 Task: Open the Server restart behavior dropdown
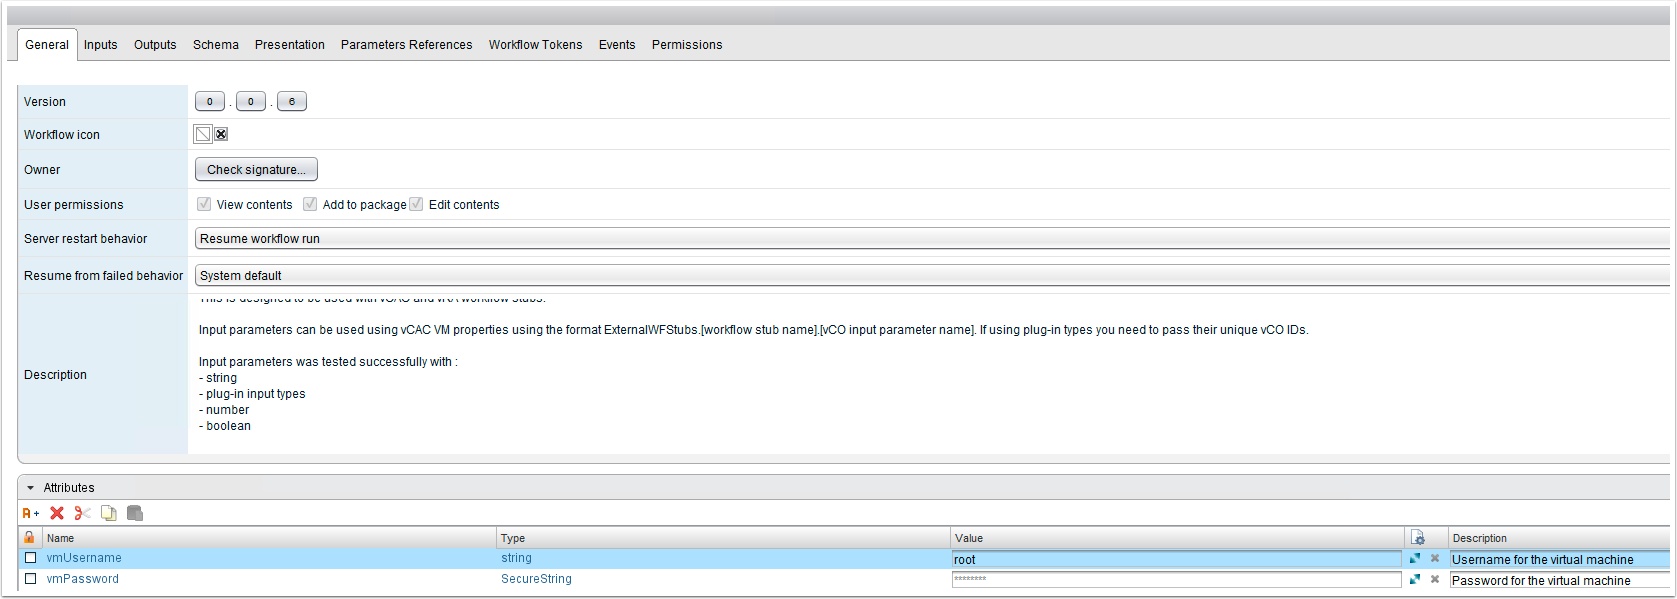pyautogui.click(x=930, y=239)
